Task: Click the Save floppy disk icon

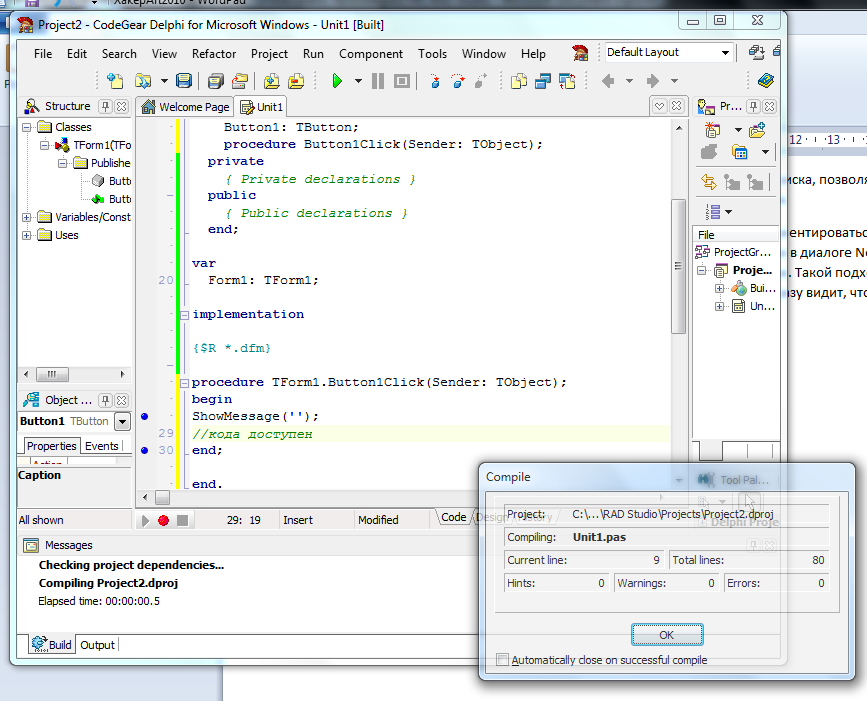Action: (x=184, y=81)
